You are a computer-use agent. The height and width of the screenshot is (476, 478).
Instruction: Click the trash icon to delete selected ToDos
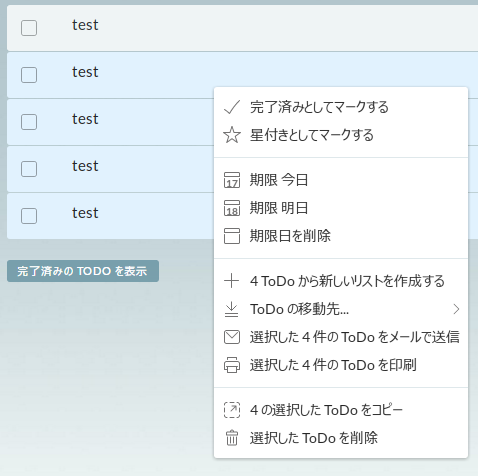coord(232,438)
